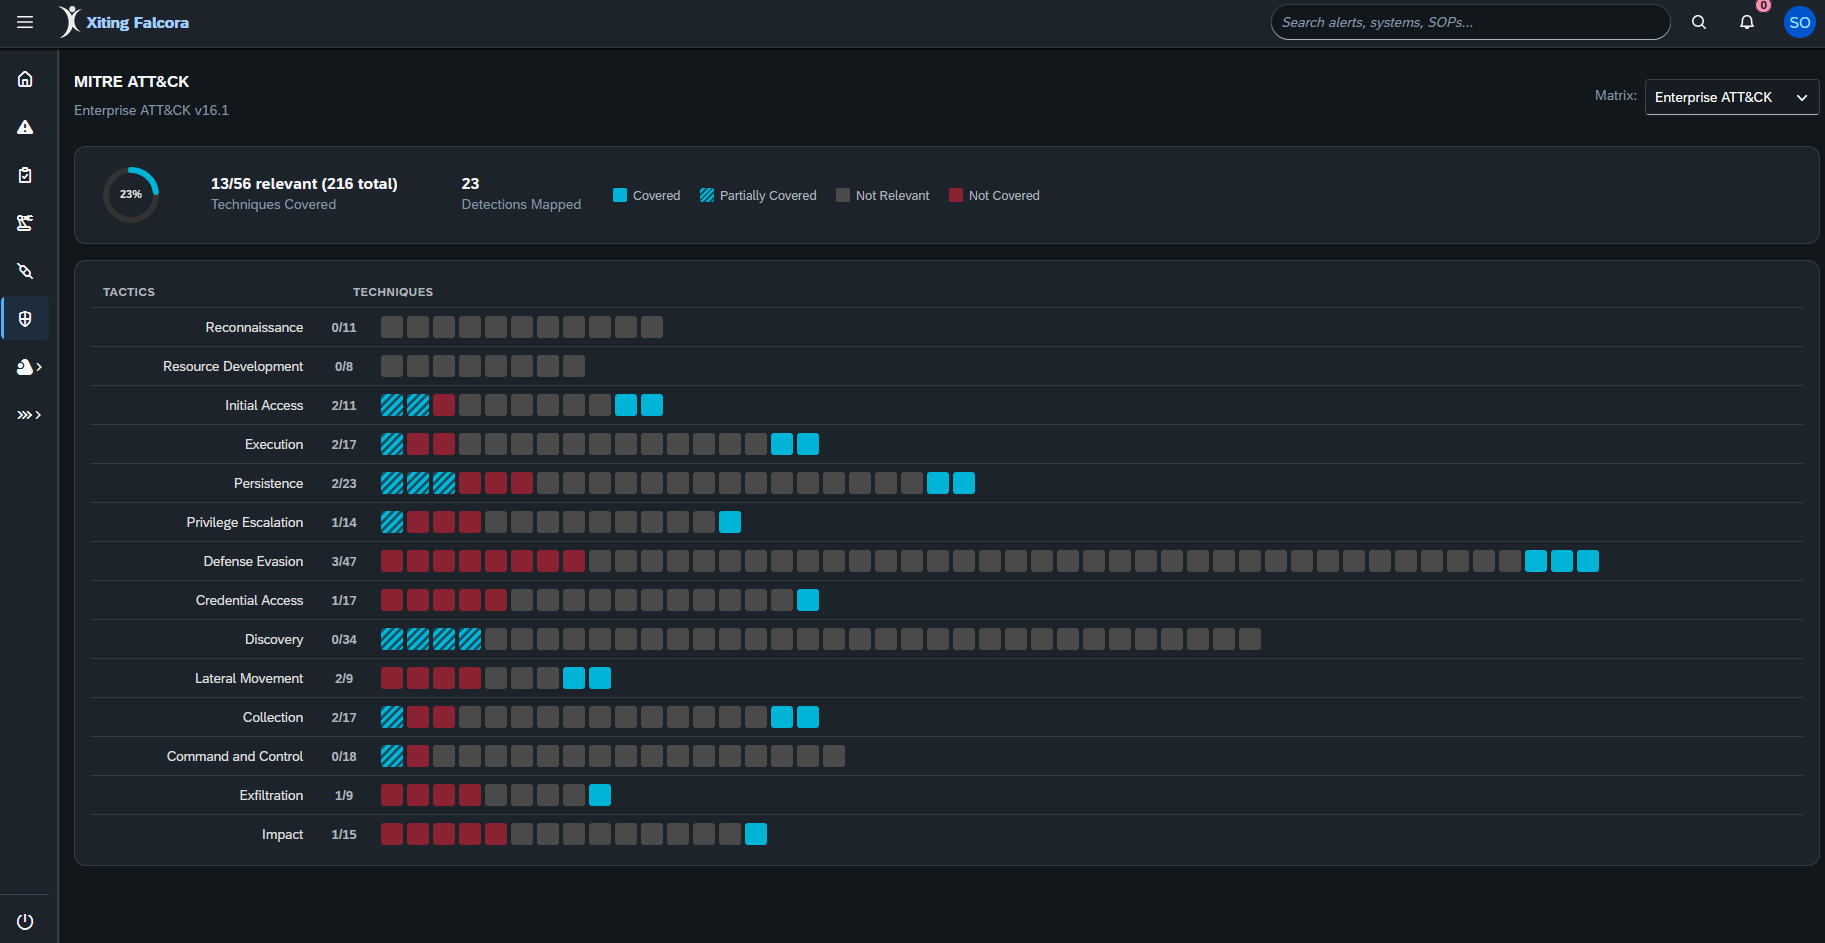Click the red not-covered cell in Initial Access
Viewport: 1825px width, 943px height.
point(444,405)
